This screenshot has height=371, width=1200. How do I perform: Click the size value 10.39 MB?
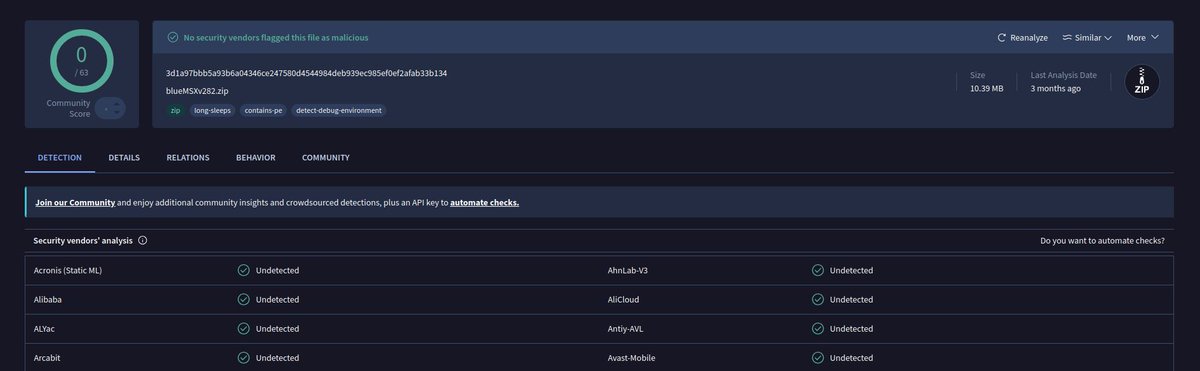pos(986,89)
